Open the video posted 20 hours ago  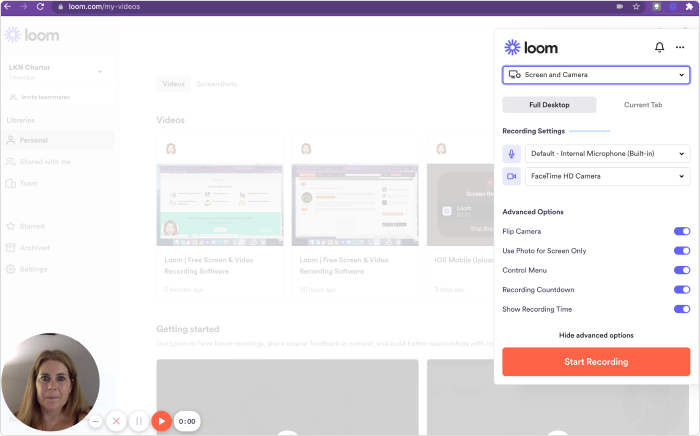[x=355, y=205]
